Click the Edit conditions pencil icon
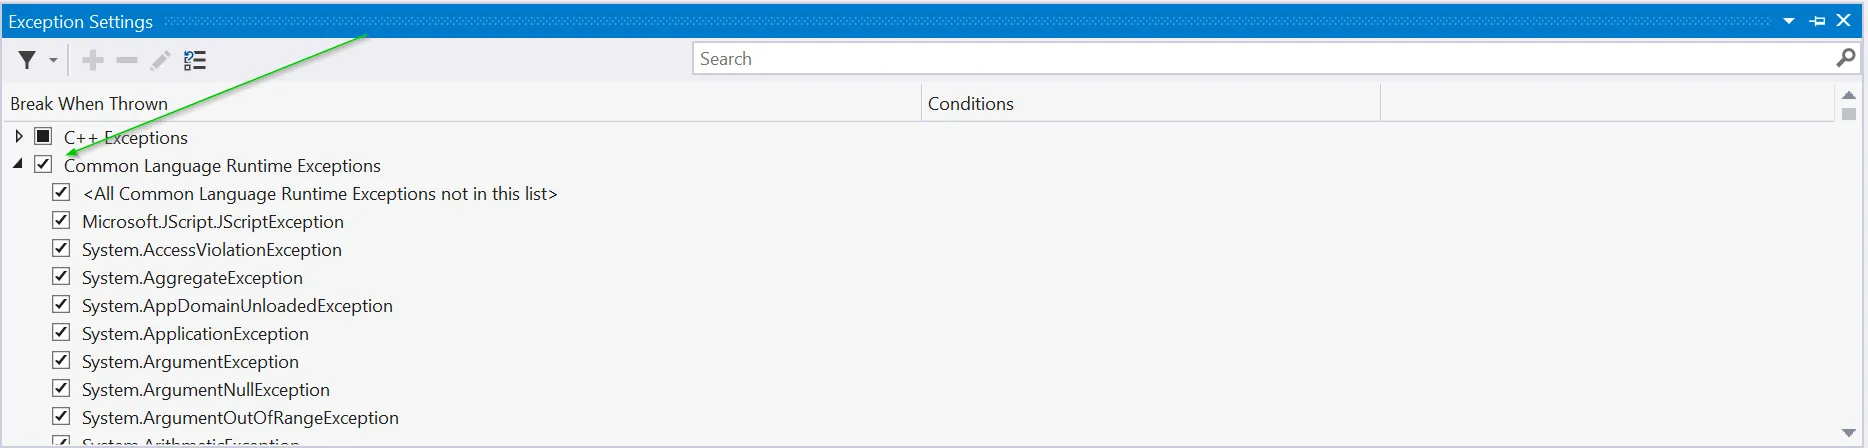 pyautogui.click(x=160, y=61)
